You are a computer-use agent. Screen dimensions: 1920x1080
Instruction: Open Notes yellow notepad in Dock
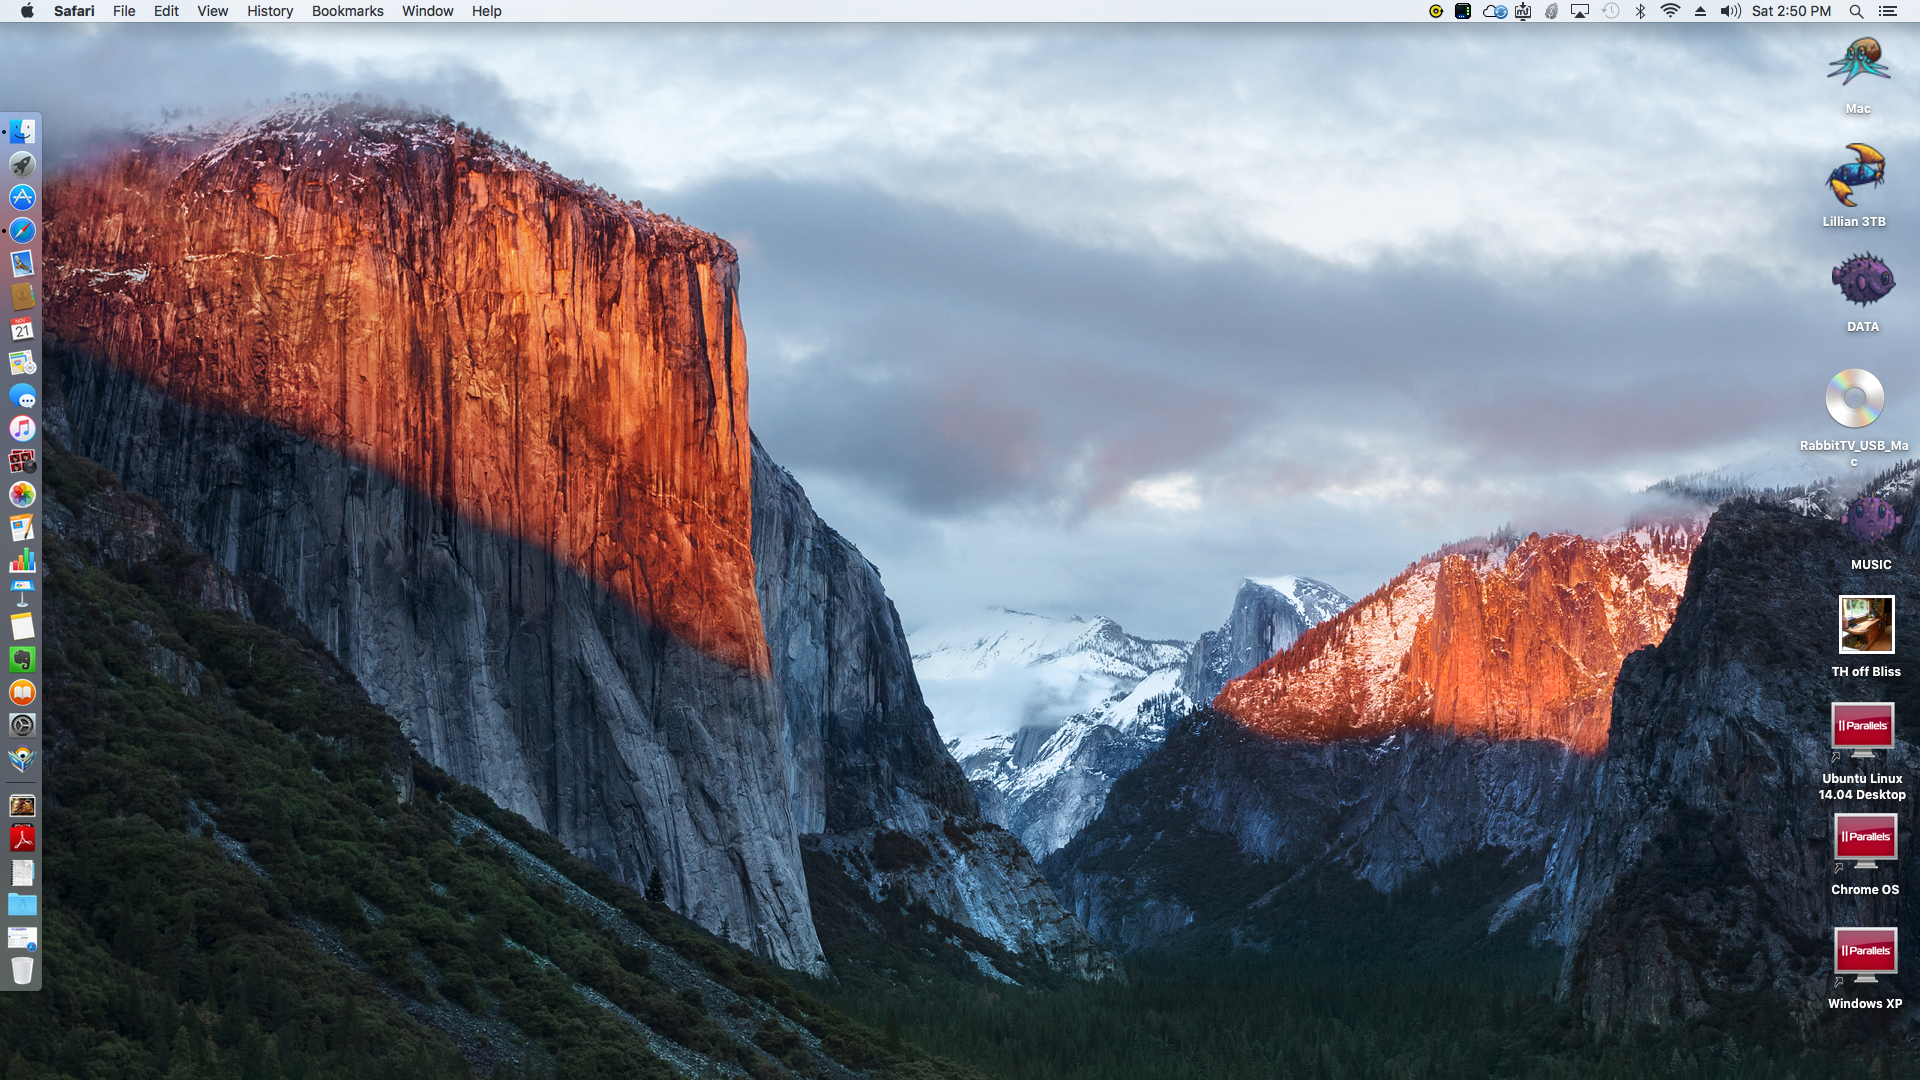(22, 626)
